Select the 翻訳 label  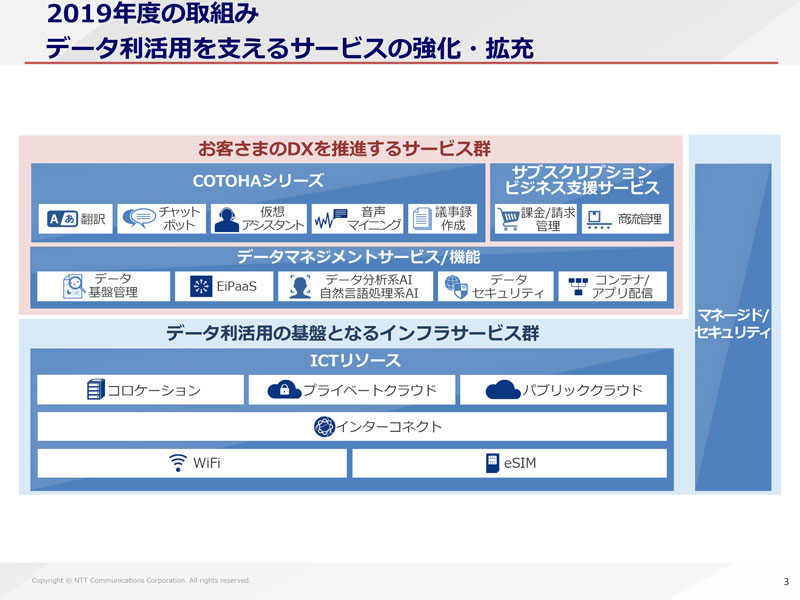pyautogui.click(x=93, y=219)
